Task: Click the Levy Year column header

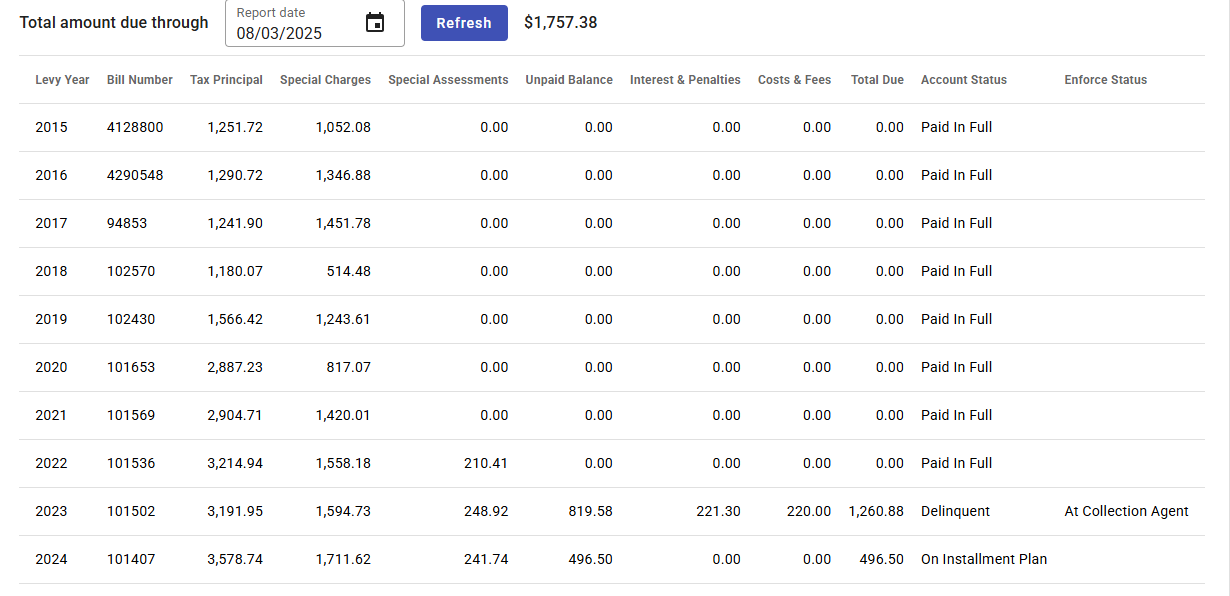Action: (x=62, y=80)
